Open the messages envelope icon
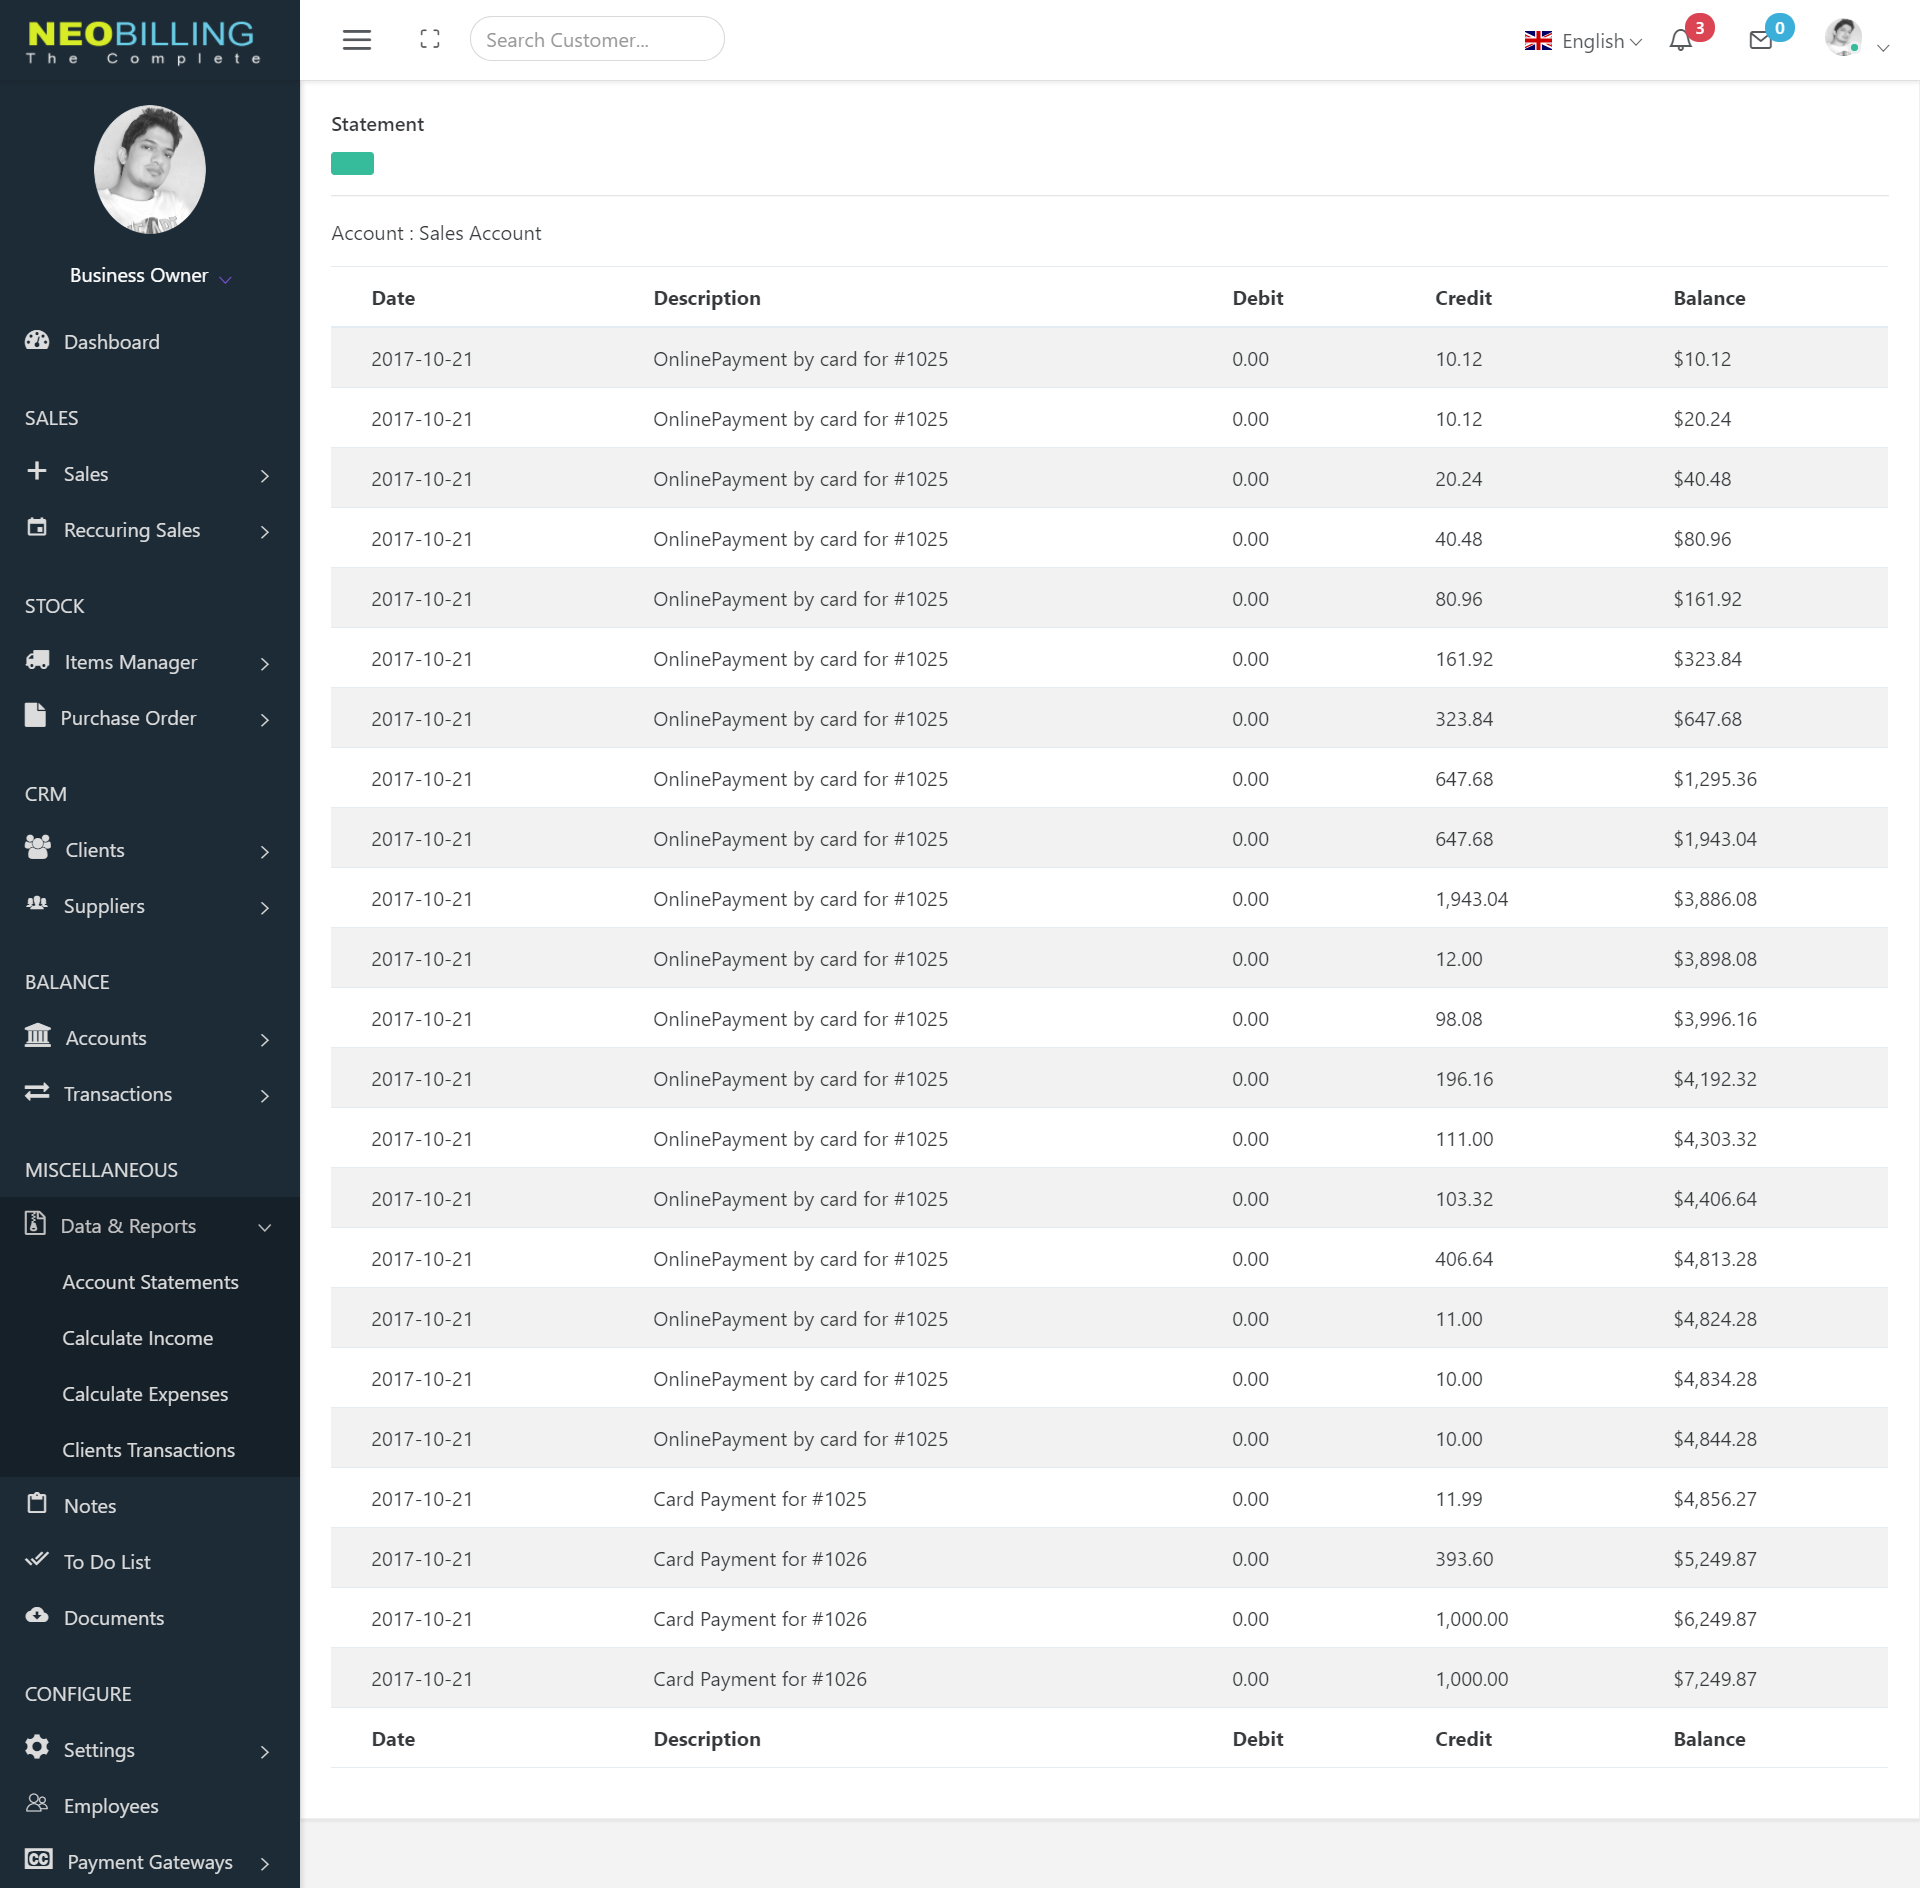The width and height of the screenshot is (1920, 1888). pyautogui.click(x=1760, y=40)
